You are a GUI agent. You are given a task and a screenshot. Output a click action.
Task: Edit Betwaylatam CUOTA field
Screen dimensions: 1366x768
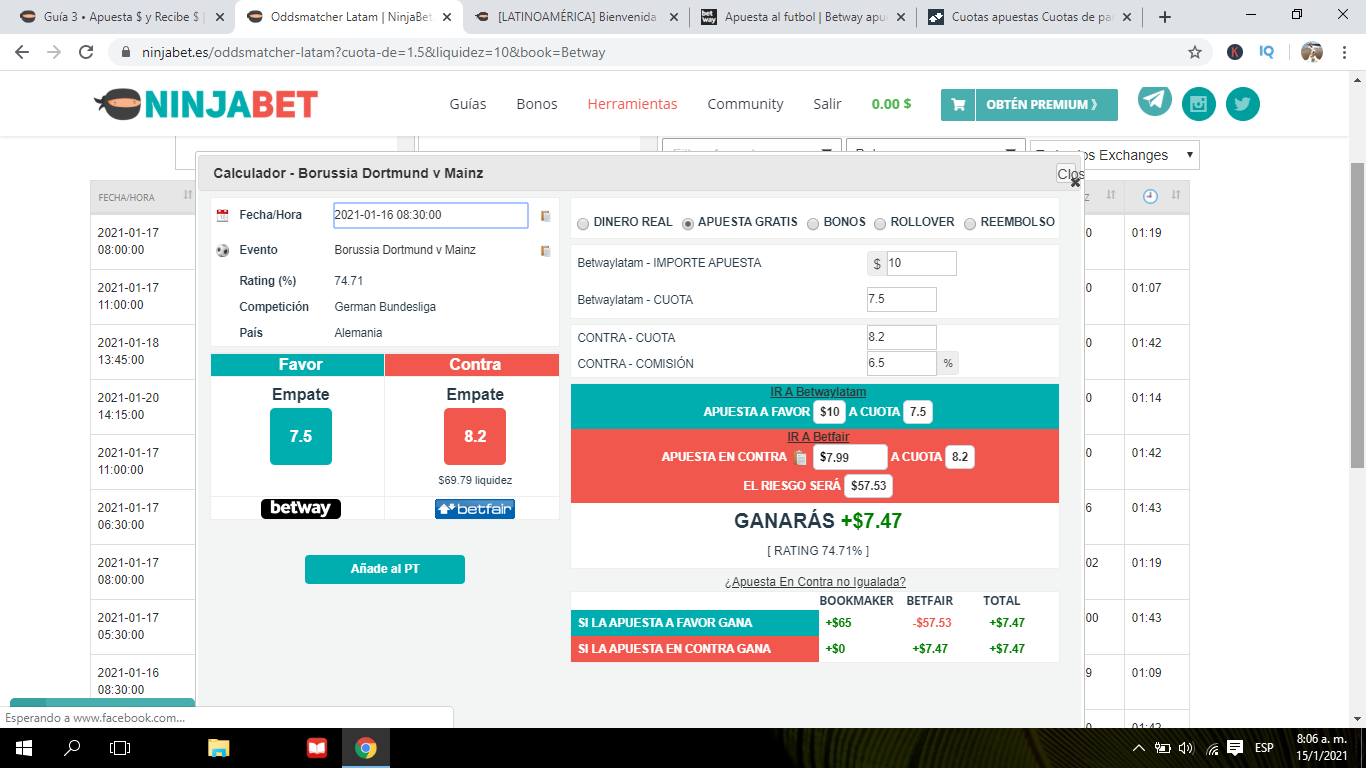[902, 300]
